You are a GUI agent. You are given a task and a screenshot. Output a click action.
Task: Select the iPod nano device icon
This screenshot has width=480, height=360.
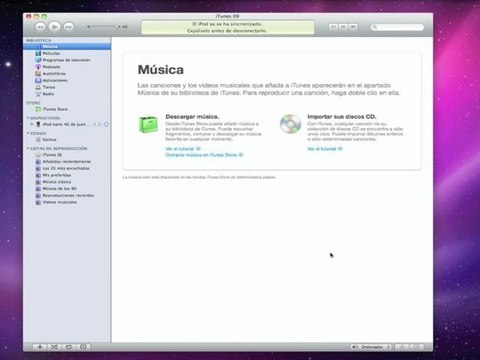[38, 124]
